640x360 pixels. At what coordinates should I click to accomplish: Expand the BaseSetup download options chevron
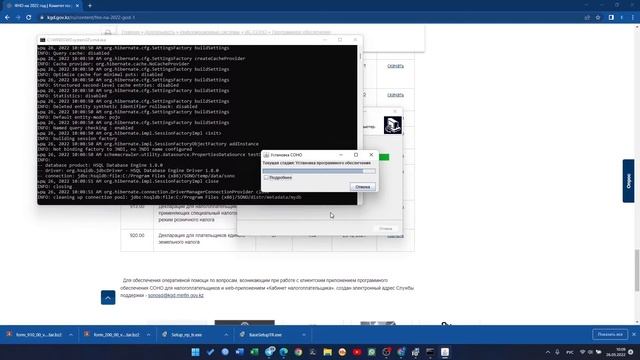tap(304, 335)
